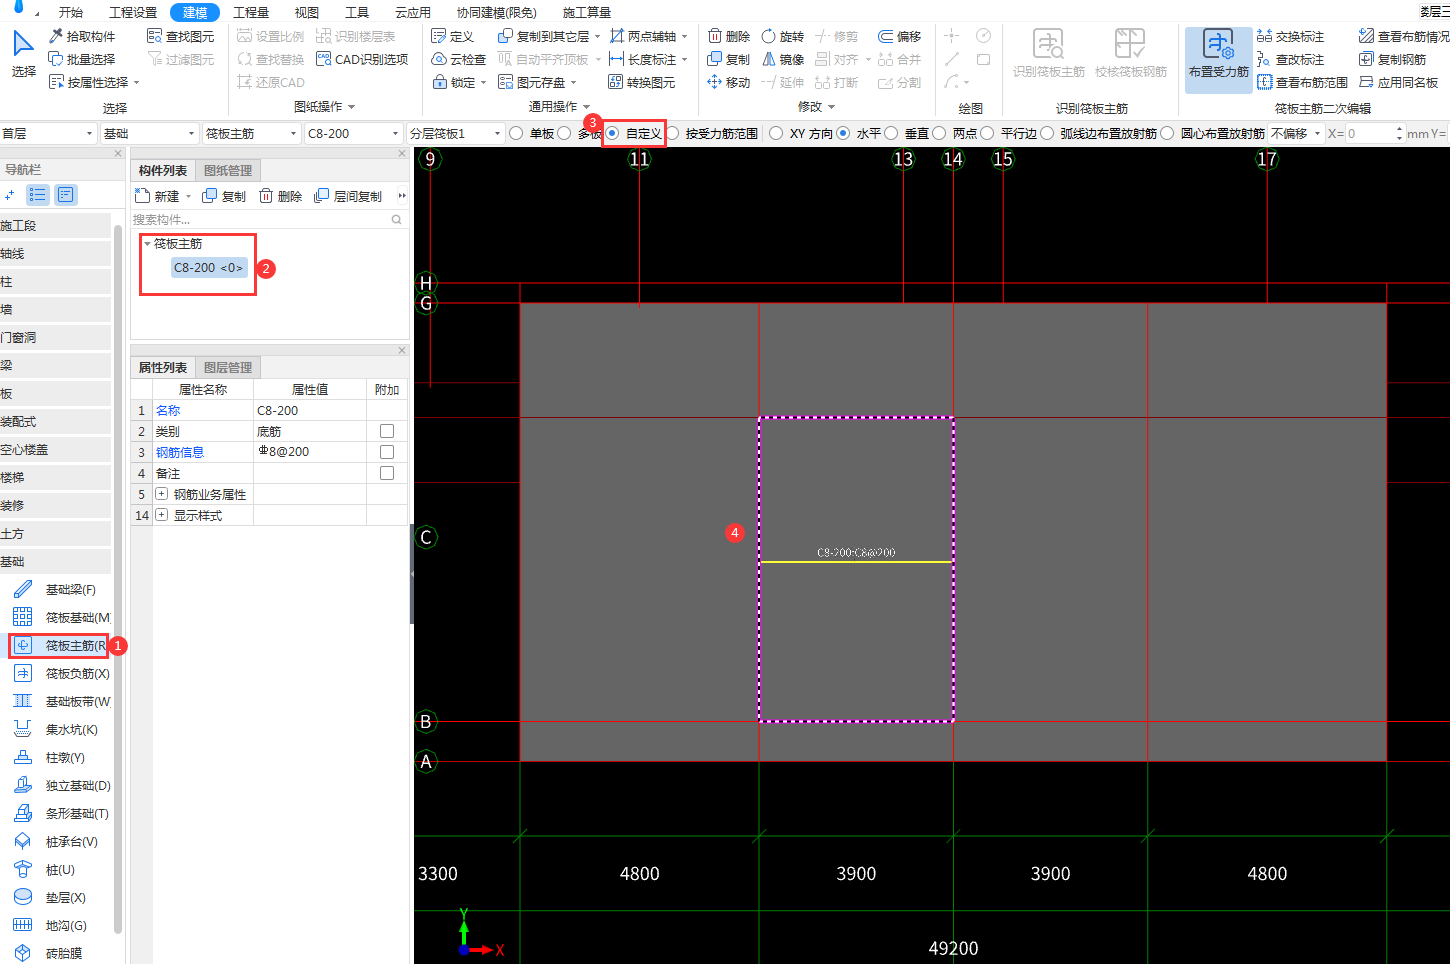Run 云检查 cloud check

(x=458, y=59)
